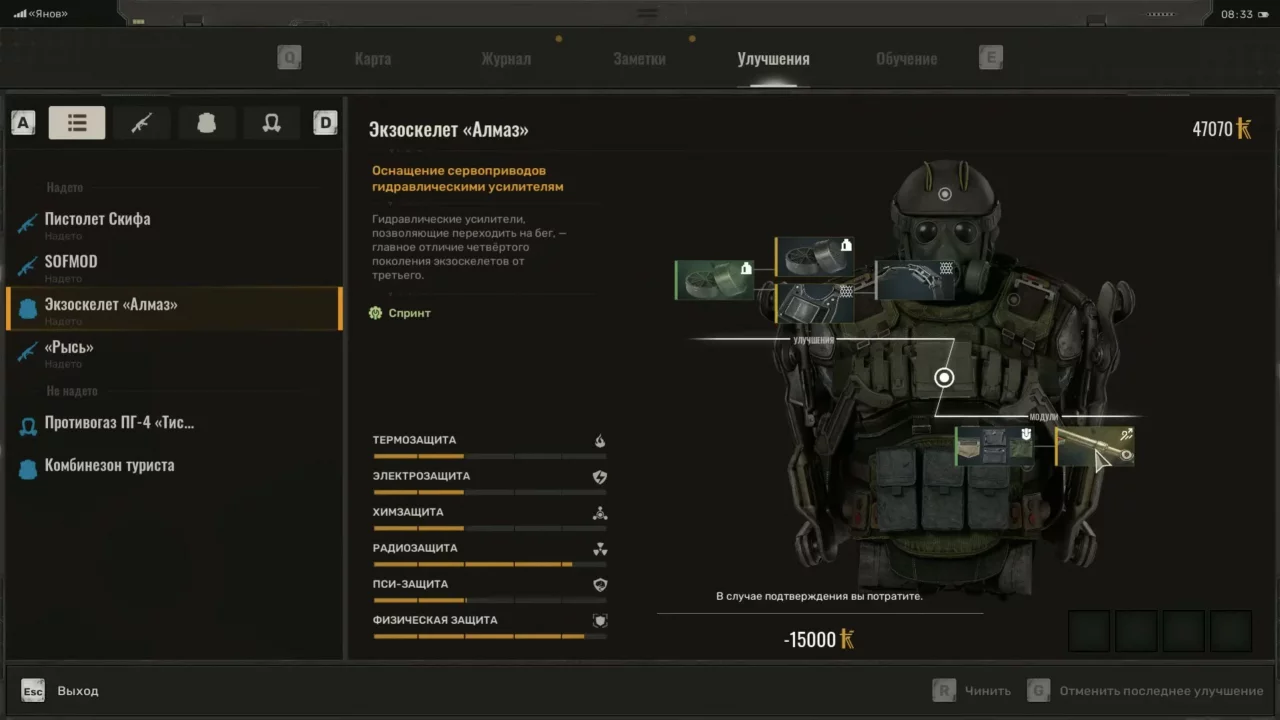This screenshot has width=1280, height=720.
Task: Select the upper yellow-bordered filter canister upgrade
Action: [x=815, y=257]
